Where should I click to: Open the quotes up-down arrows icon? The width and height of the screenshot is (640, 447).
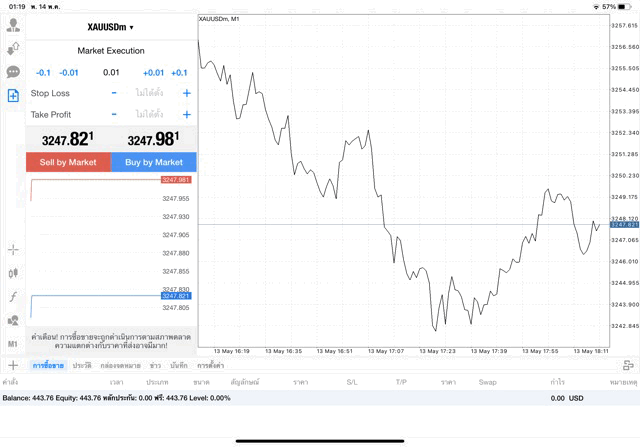13,48
